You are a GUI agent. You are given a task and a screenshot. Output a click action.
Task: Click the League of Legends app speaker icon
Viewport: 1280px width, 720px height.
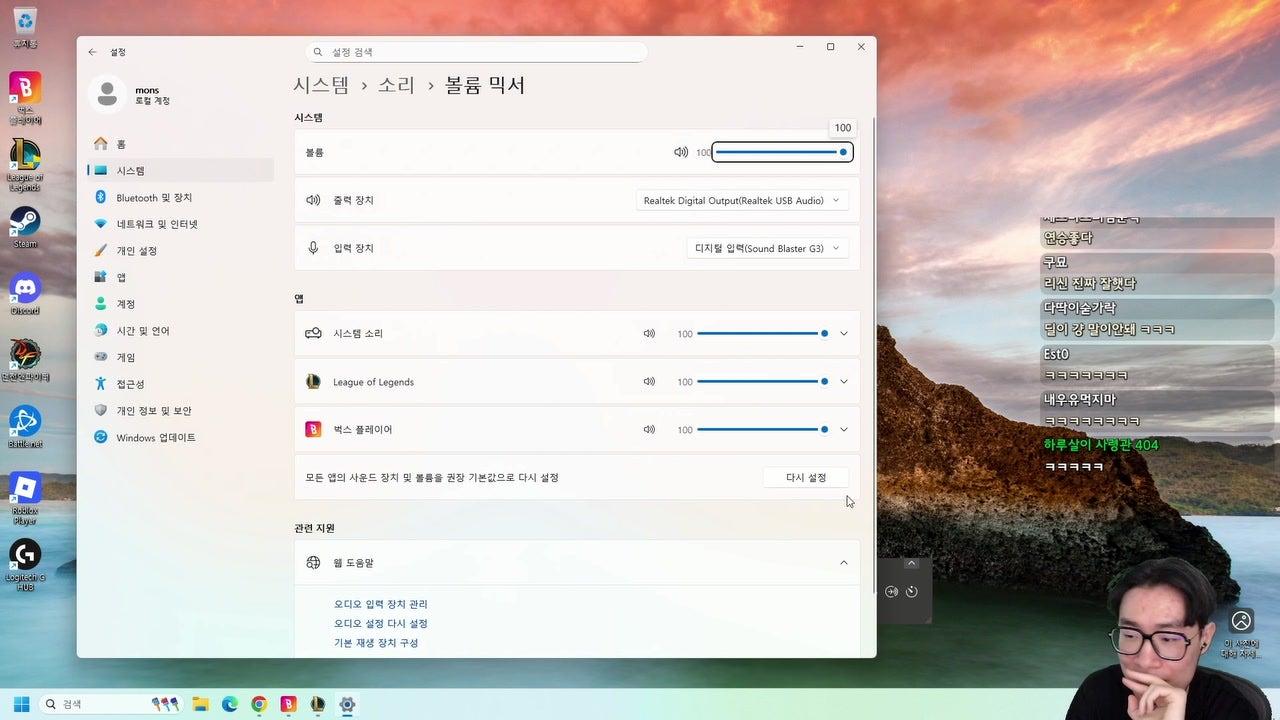coord(649,381)
